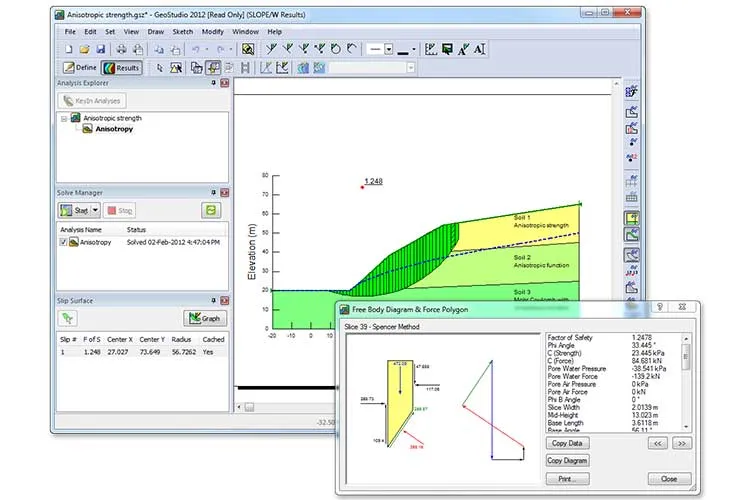Click the Print... button in dialog

click(x=567, y=478)
